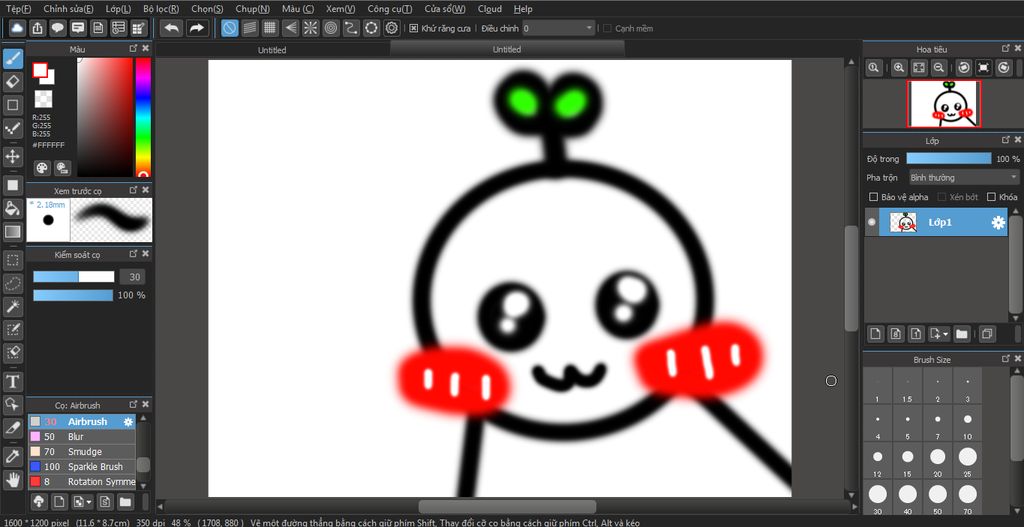Enable concentric circle snap
This screenshot has width=1024, height=527.
pyautogui.click(x=331, y=28)
